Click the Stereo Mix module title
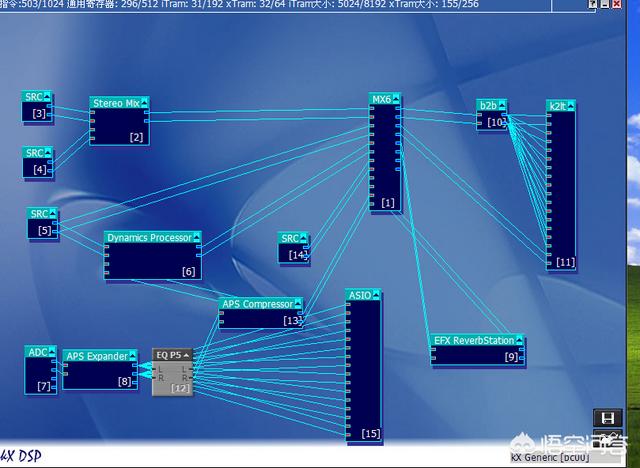640x468 pixels. [114, 102]
